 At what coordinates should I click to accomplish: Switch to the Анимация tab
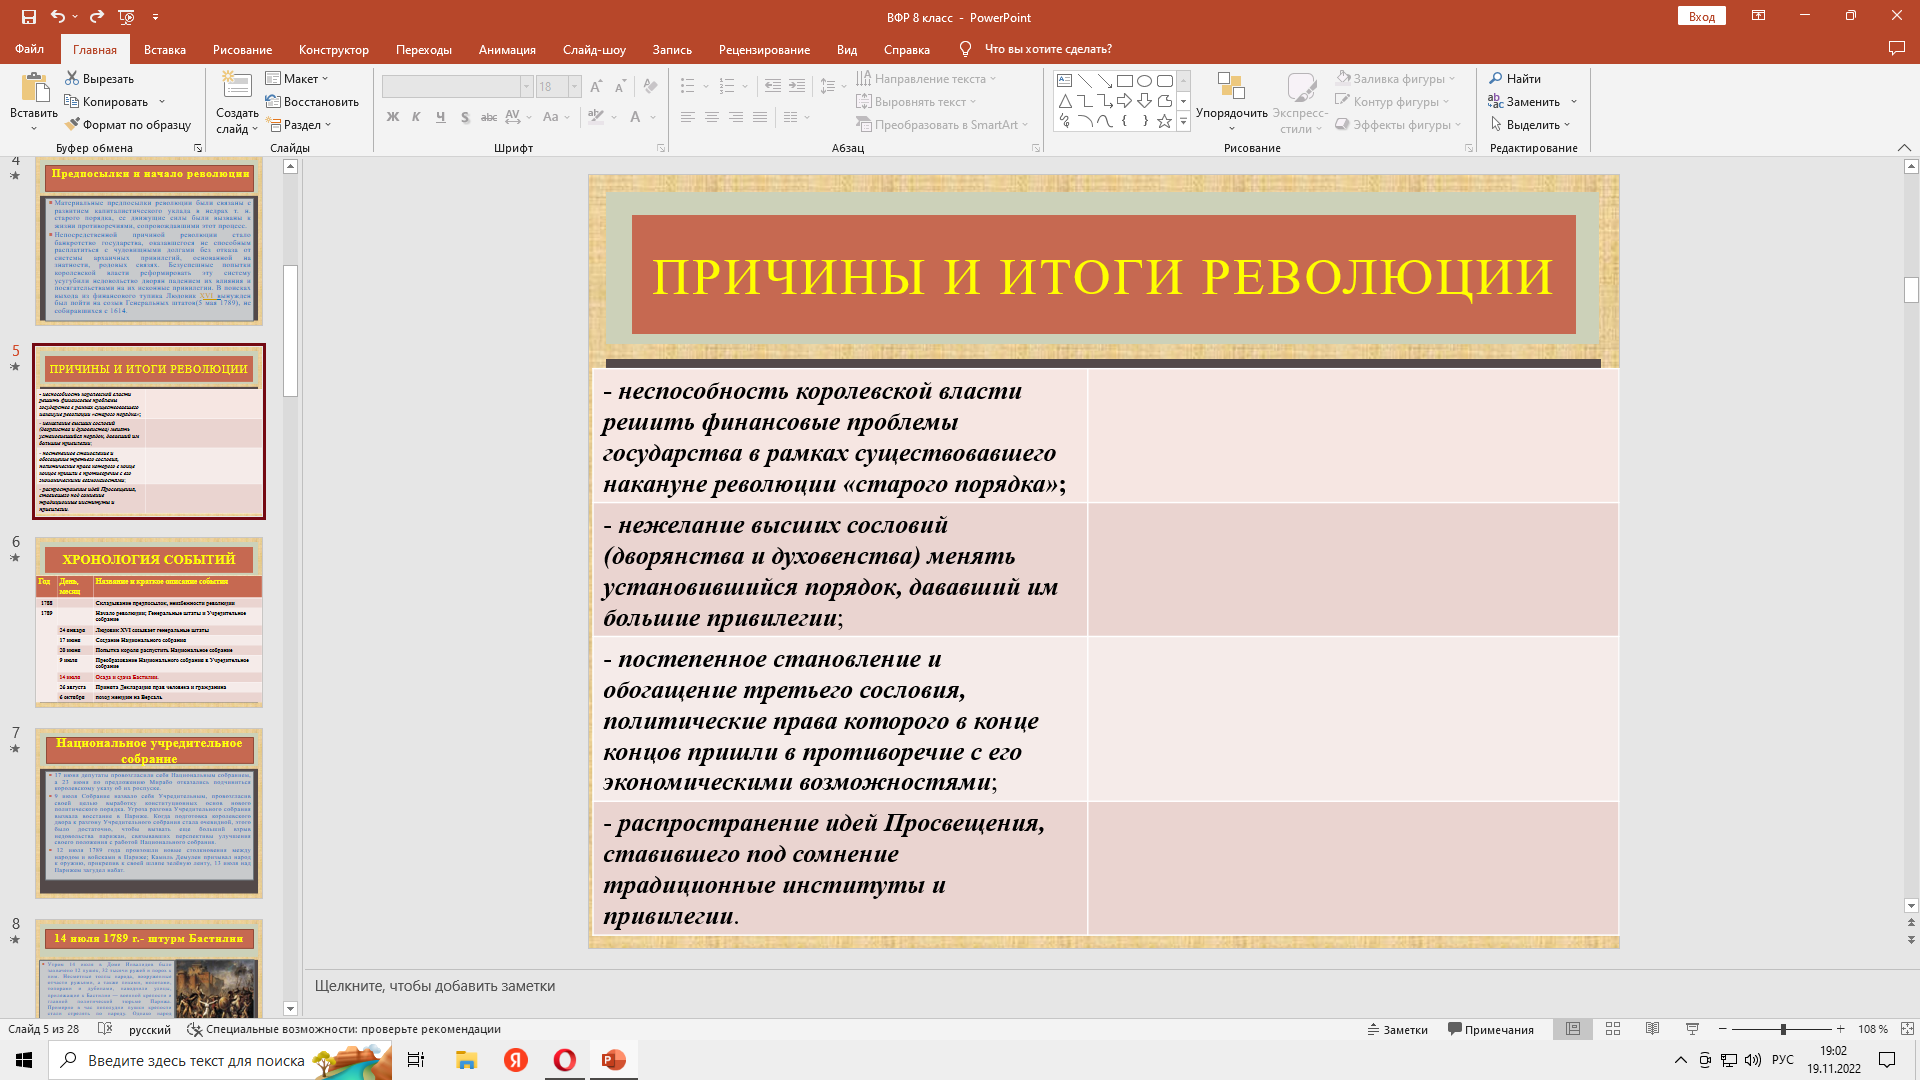pos(507,49)
